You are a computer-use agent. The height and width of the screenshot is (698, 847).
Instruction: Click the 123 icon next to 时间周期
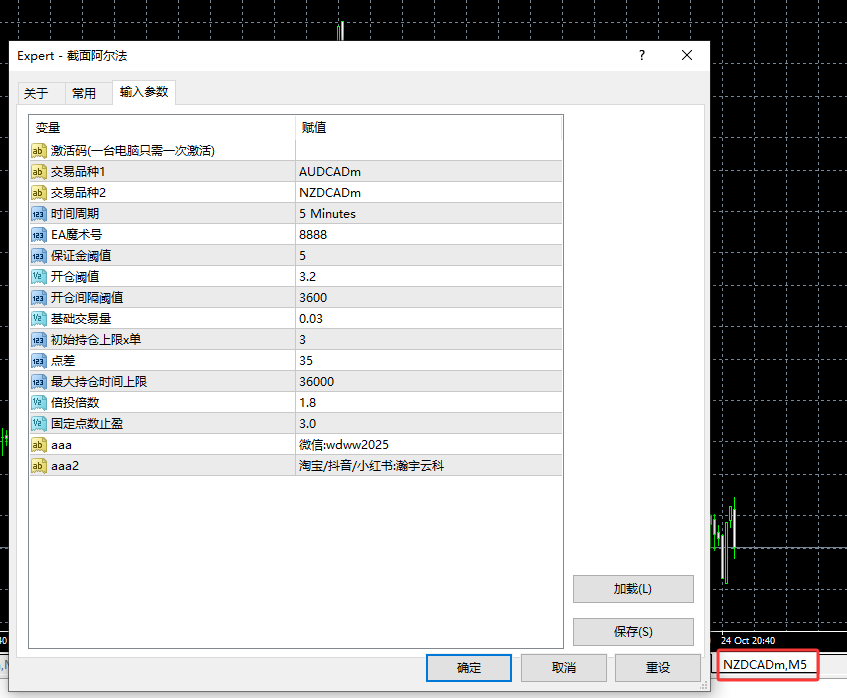click(x=38, y=214)
